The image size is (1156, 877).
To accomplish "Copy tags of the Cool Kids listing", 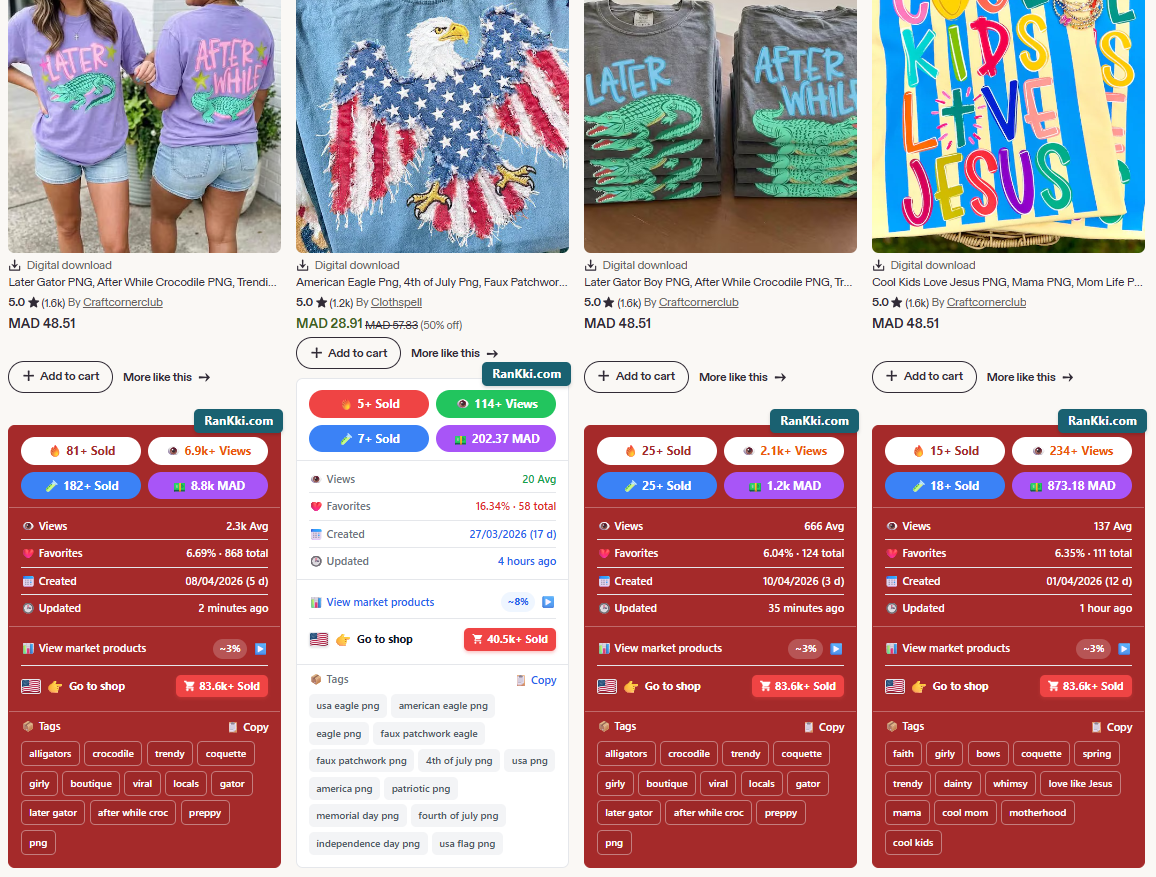I will [x=1112, y=727].
